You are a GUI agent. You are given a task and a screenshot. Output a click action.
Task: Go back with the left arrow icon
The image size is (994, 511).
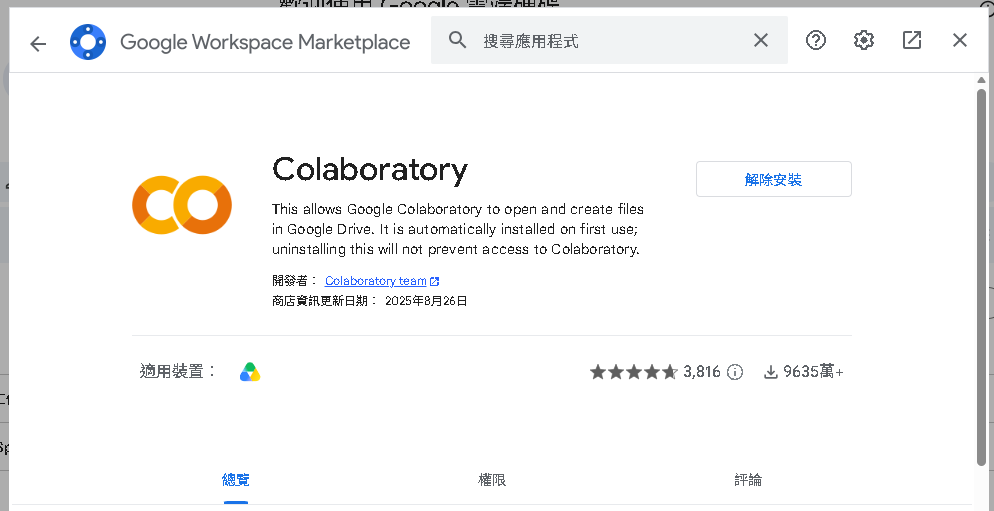38,43
